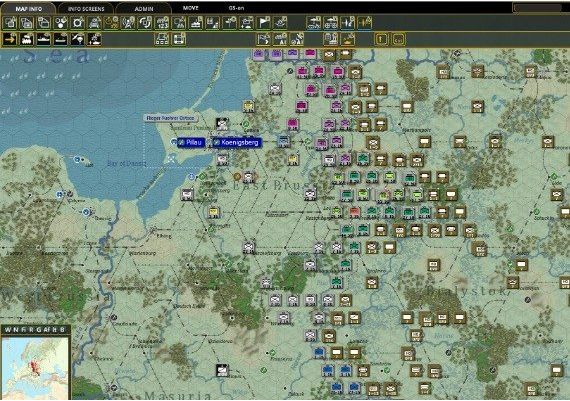Click the flag with arrow icon
This screenshot has width=570, height=401.
click(x=264, y=39)
